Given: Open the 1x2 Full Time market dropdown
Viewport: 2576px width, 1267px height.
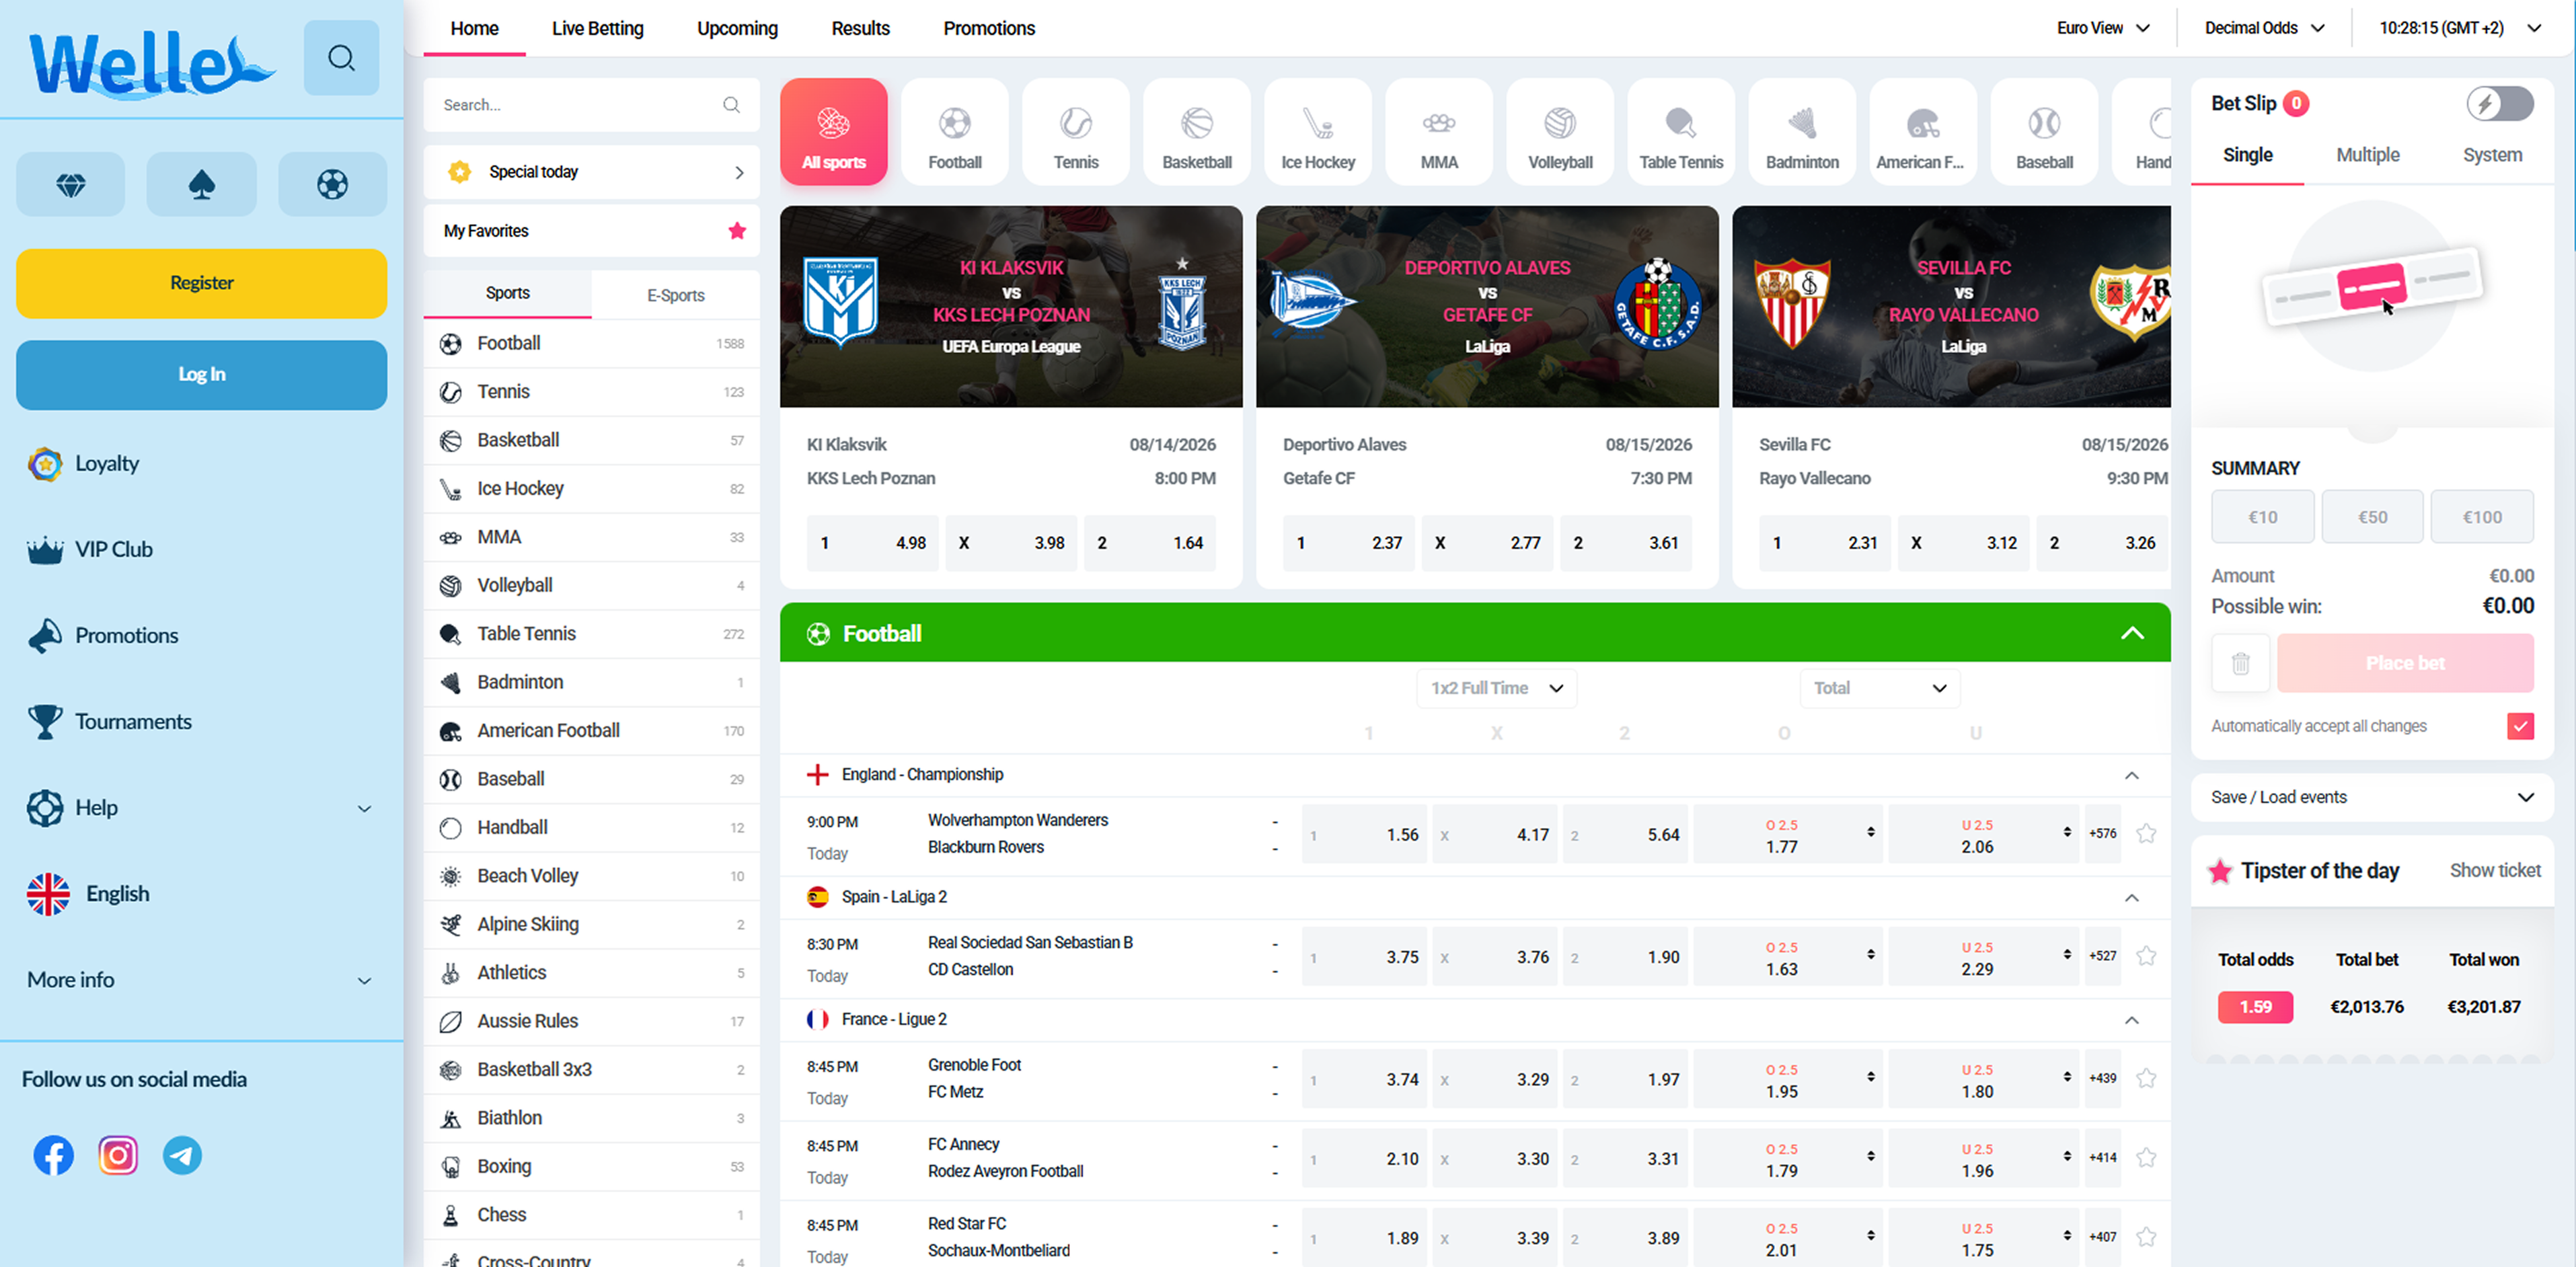Looking at the screenshot, I should pyautogui.click(x=1496, y=688).
